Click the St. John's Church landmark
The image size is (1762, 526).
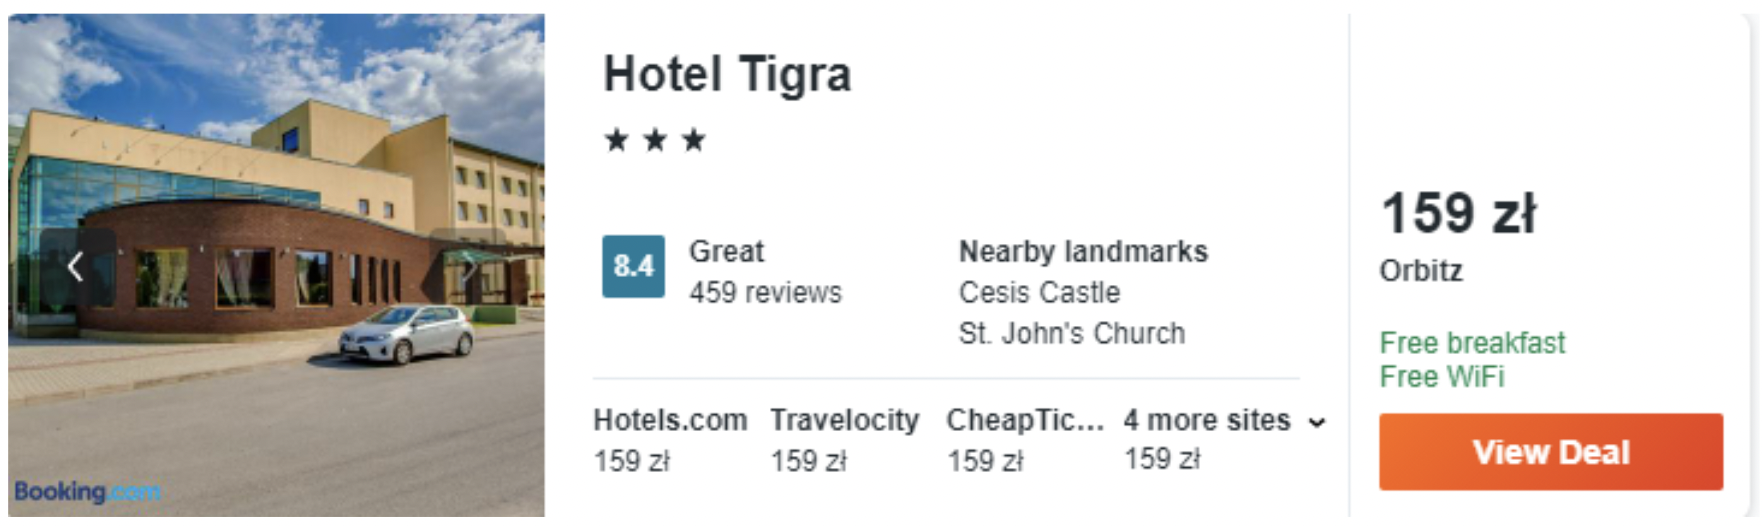click(1071, 333)
